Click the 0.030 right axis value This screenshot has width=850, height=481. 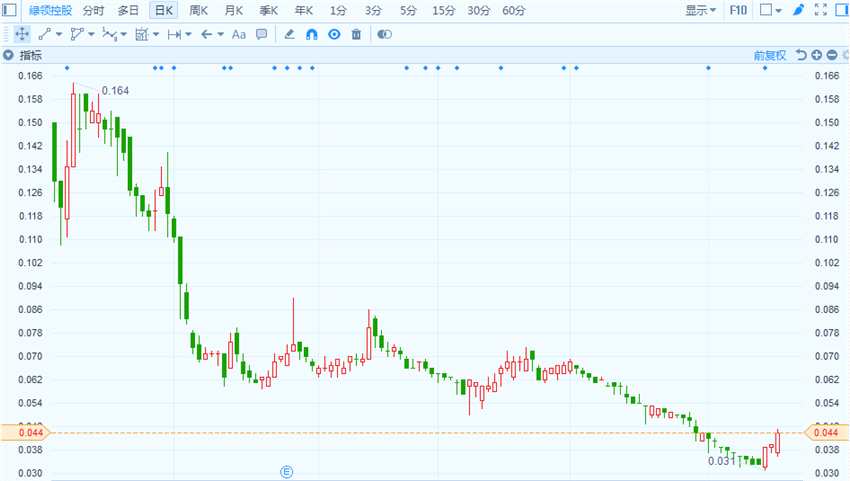coord(827,473)
